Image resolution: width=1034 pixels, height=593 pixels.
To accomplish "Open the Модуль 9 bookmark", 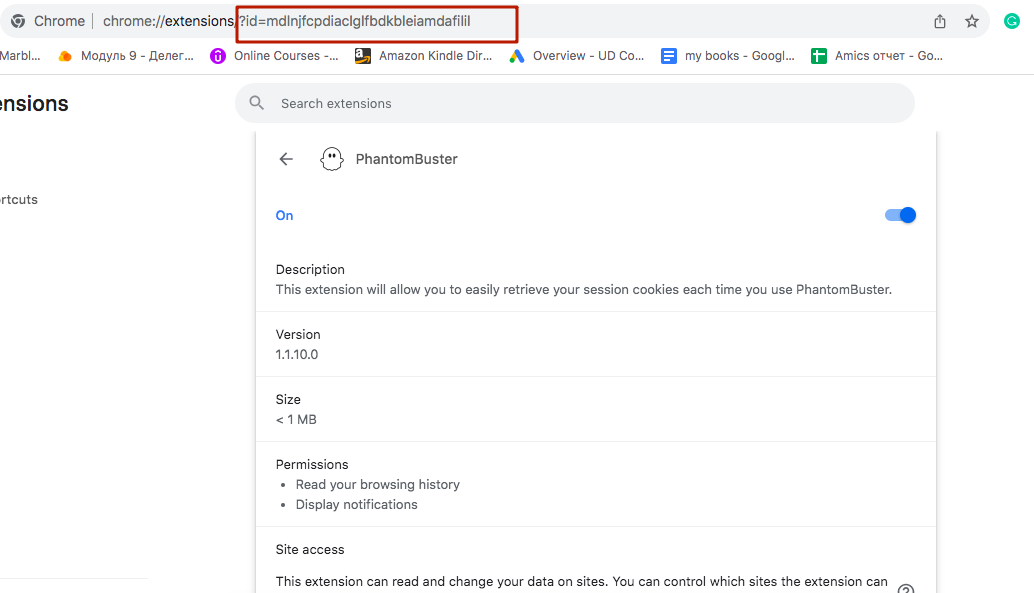I will pyautogui.click(x=127, y=56).
